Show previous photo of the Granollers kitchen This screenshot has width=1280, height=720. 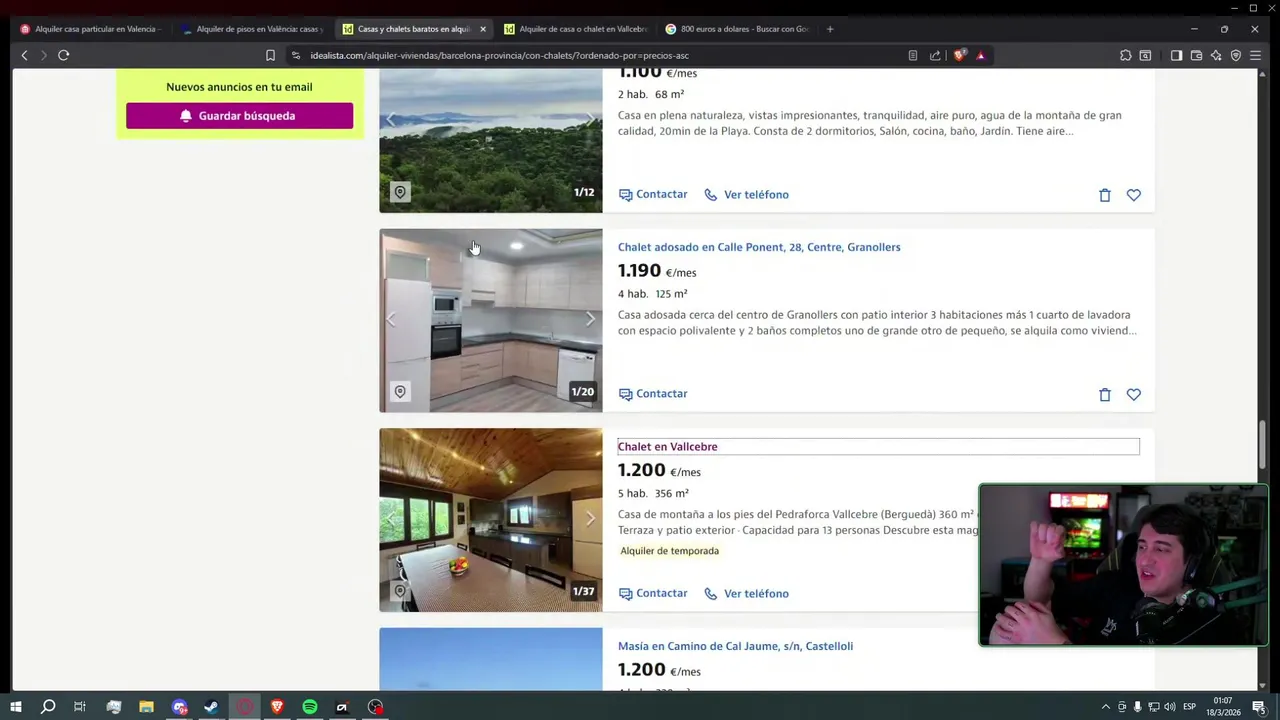click(x=391, y=319)
